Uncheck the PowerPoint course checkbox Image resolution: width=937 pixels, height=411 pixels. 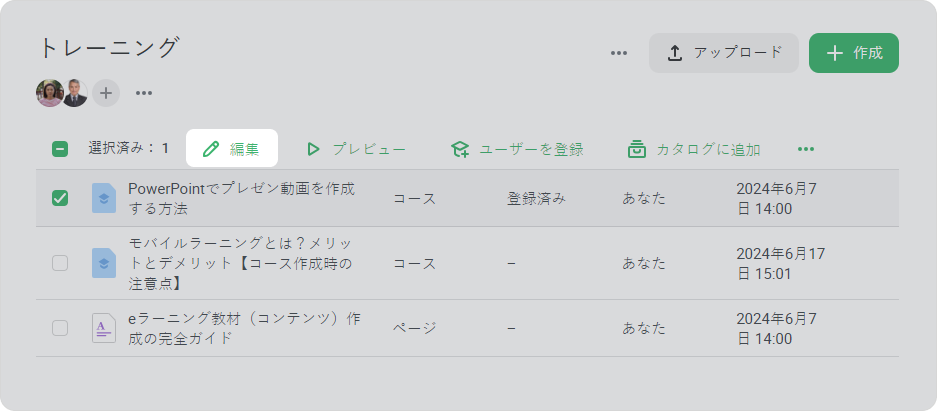(x=60, y=198)
